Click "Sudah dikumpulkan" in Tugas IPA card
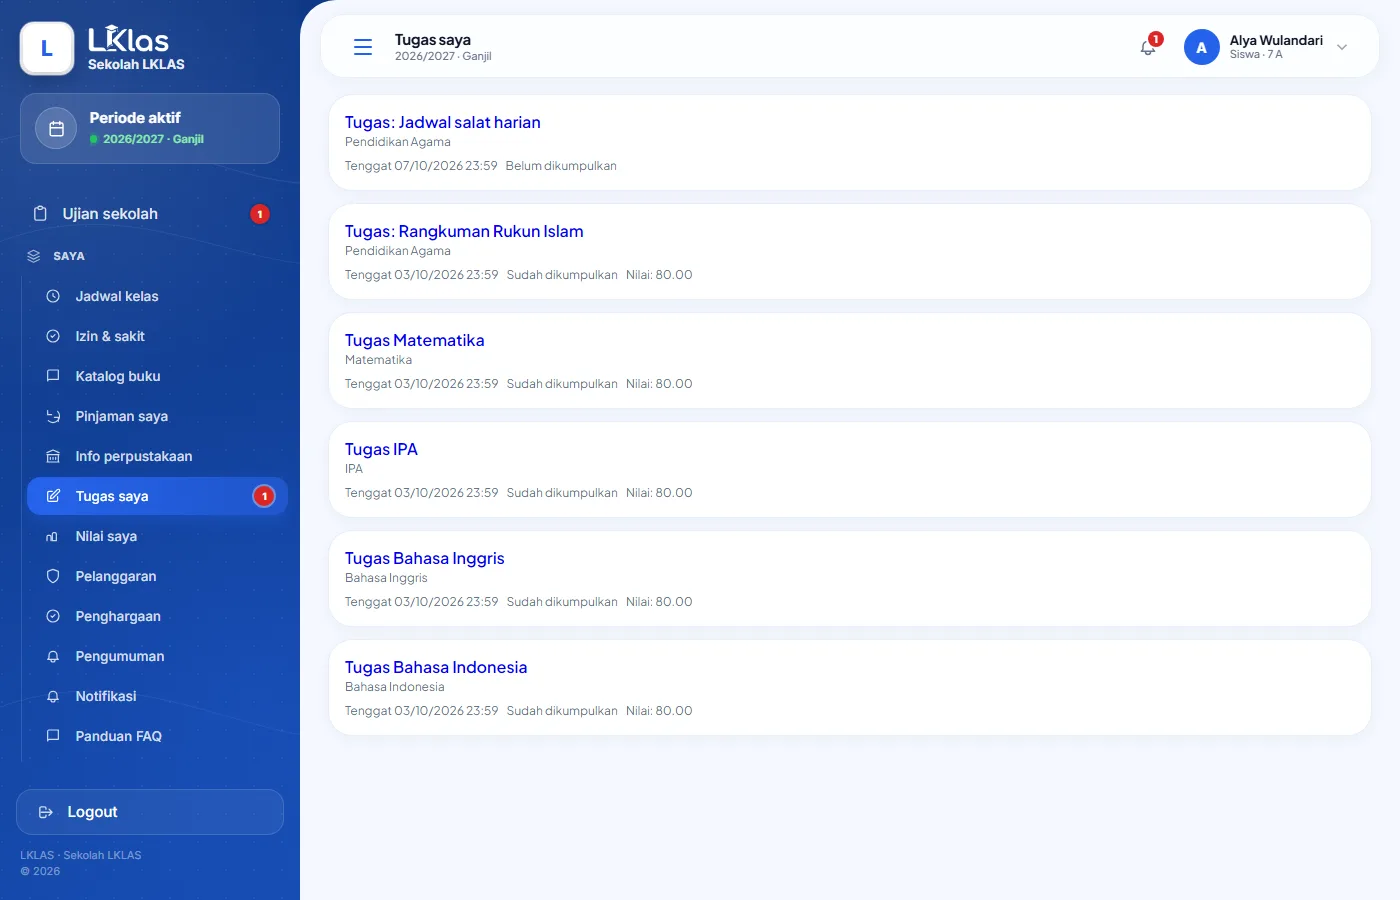The height and width of the screenshot is (900, 1400). 562,493
